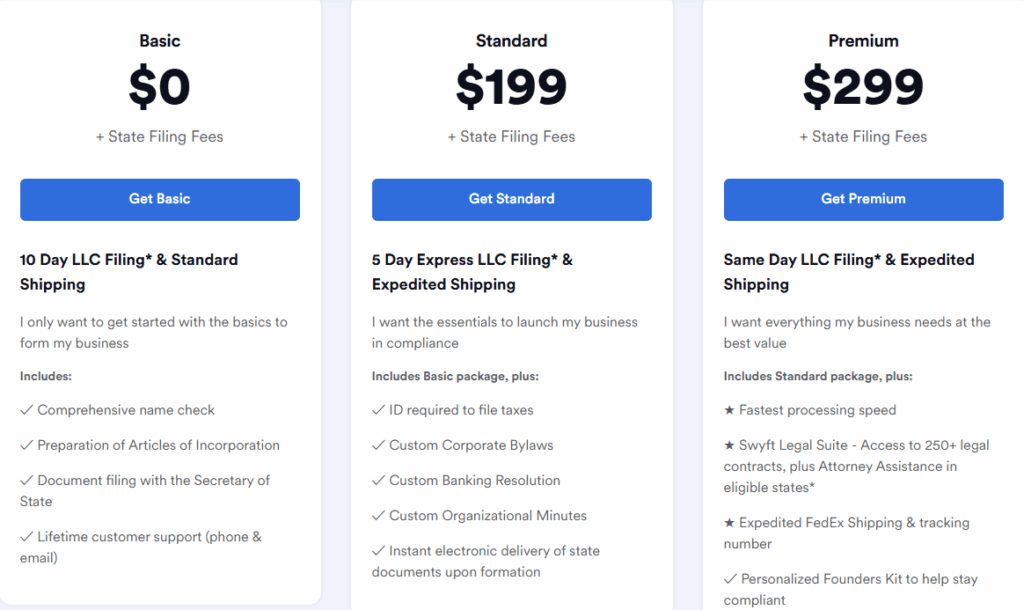Click the Get Basic button
This screenshot has width=1024, height=610.
(x=160, y=199)
